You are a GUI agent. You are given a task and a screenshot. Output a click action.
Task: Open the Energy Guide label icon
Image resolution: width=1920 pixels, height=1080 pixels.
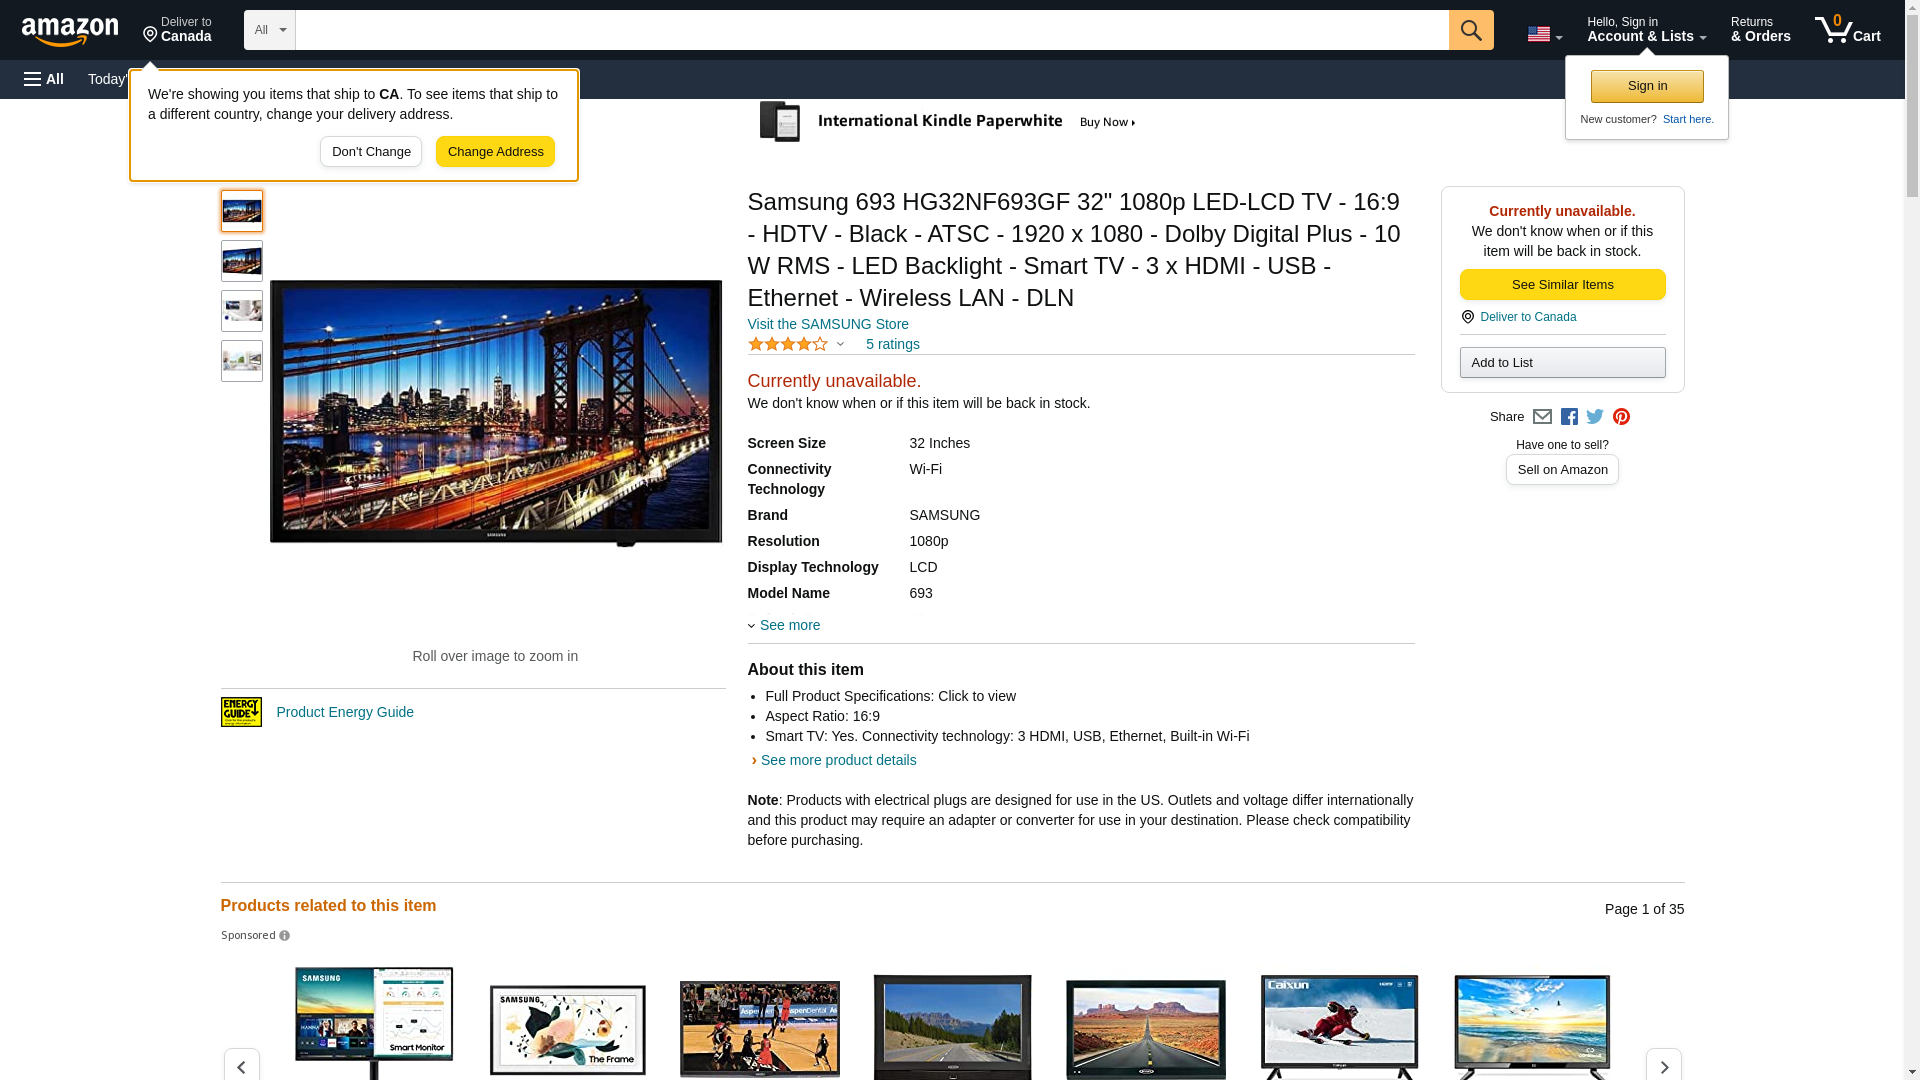[x=241, y=712]
